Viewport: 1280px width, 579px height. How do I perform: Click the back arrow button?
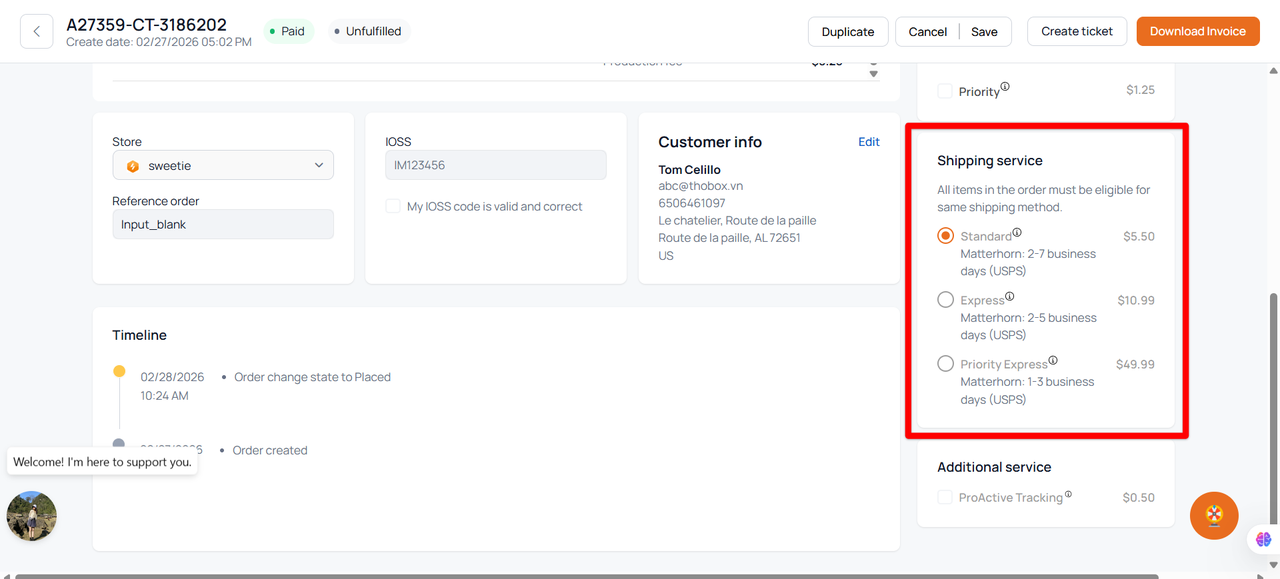coord(37,31)
